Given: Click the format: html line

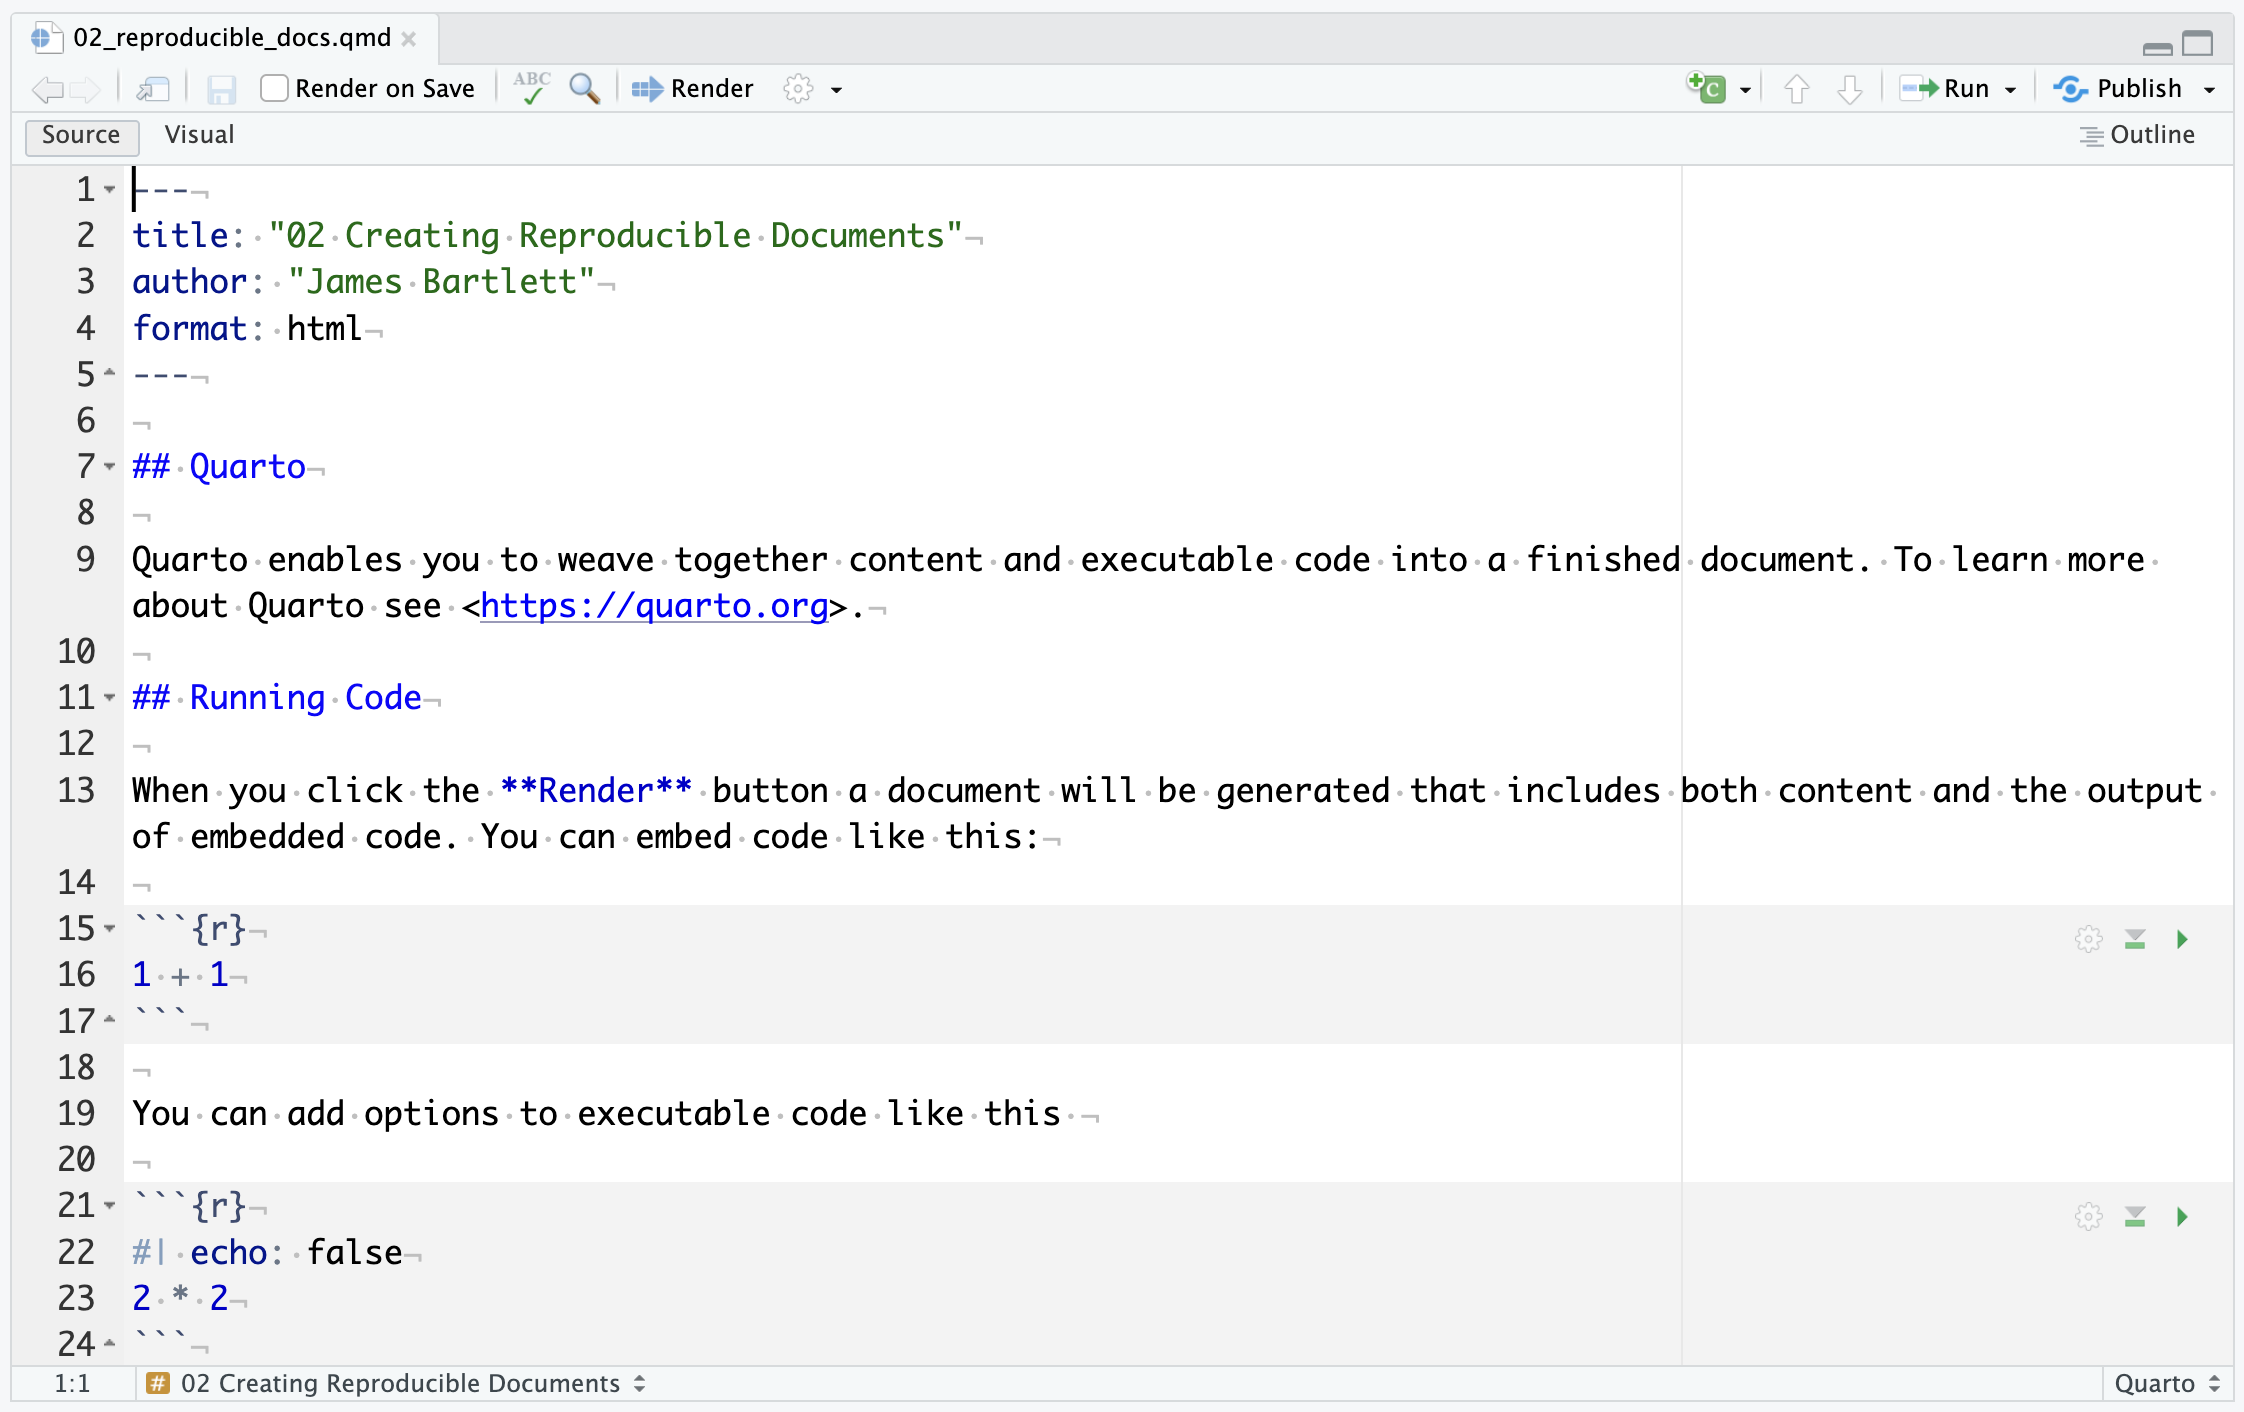Looking at the screenshot, I should click(x=247, y=328).
